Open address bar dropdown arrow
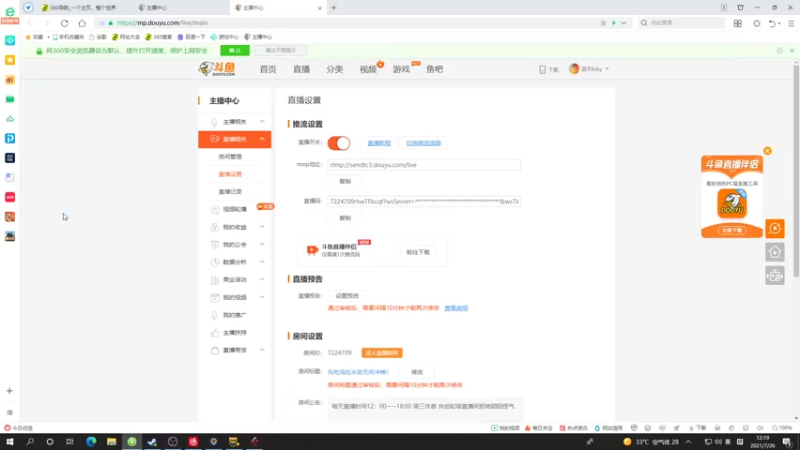This screenshot has width=800, height=450. click(623, 23)
